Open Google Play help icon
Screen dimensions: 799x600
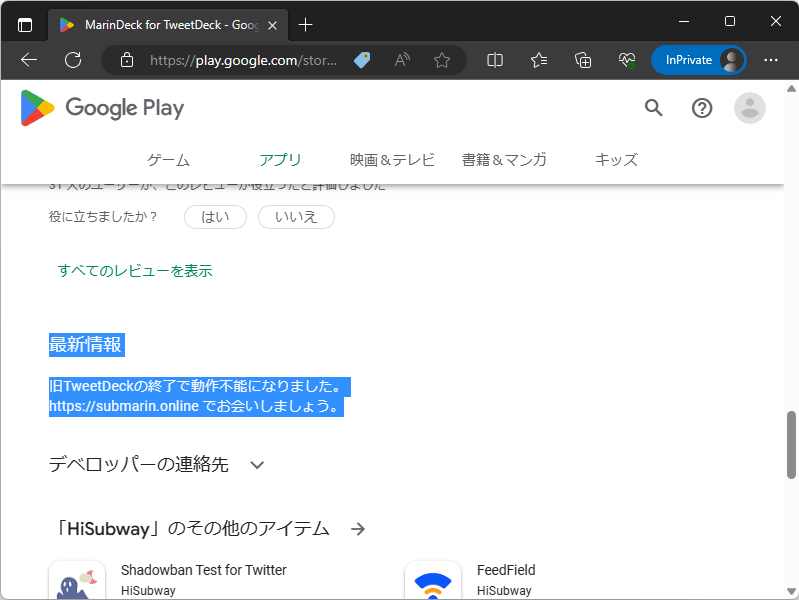click(702, 108)
